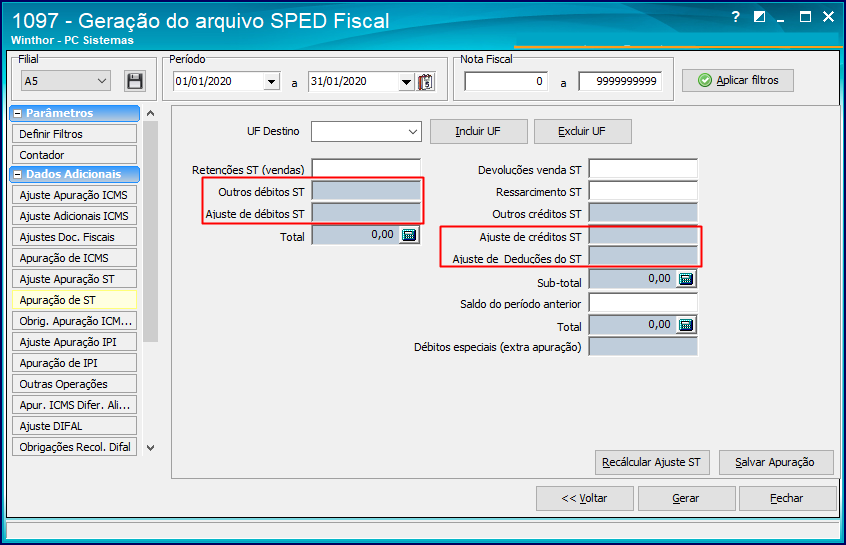This screenshot has height=545, width=846.
Task: Click the Retenções ST (vendas) field
Action: [366, 169]
